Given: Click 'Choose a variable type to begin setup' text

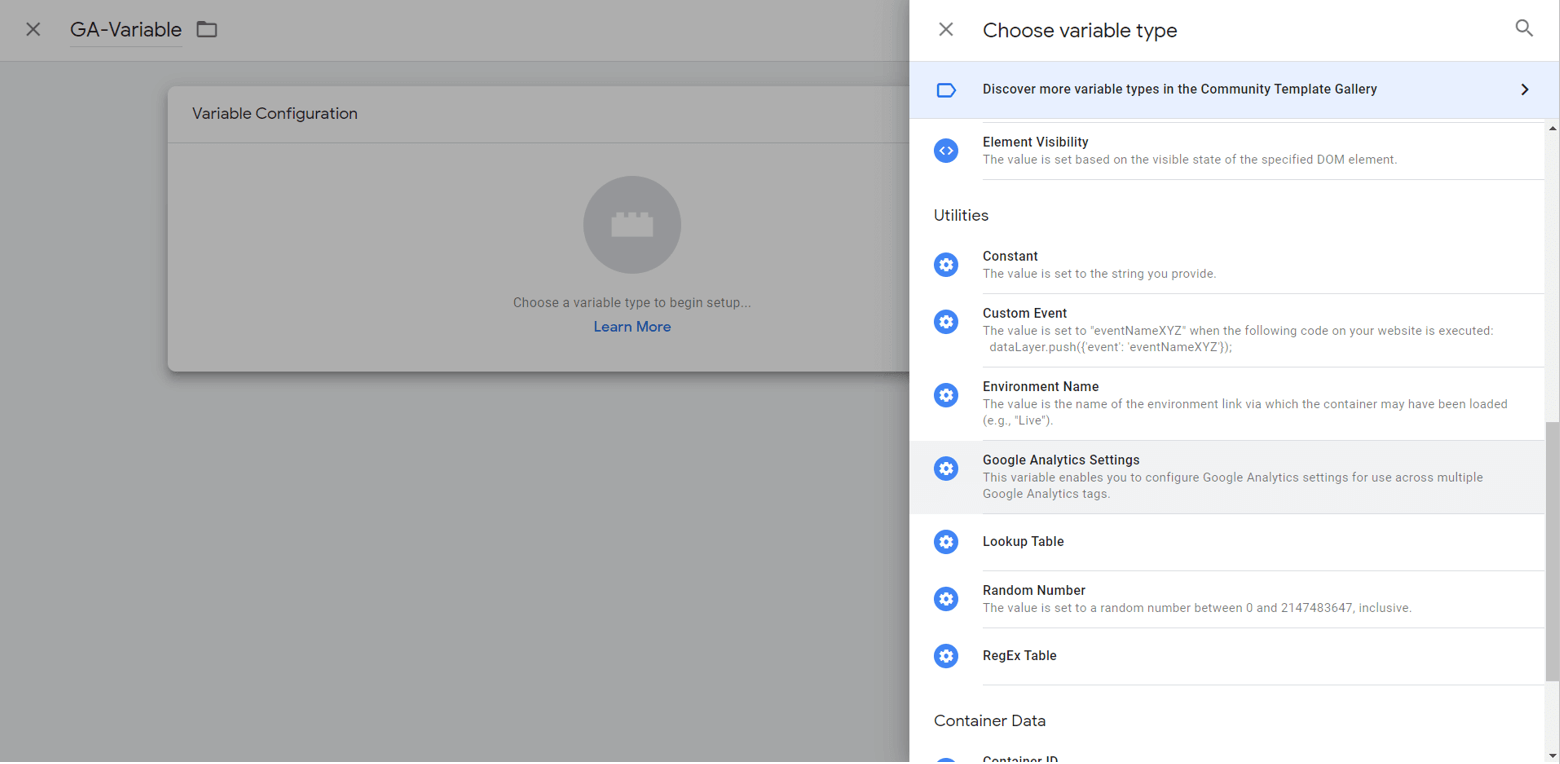Looking at the screenshot, I should click(x=632, y=303).
